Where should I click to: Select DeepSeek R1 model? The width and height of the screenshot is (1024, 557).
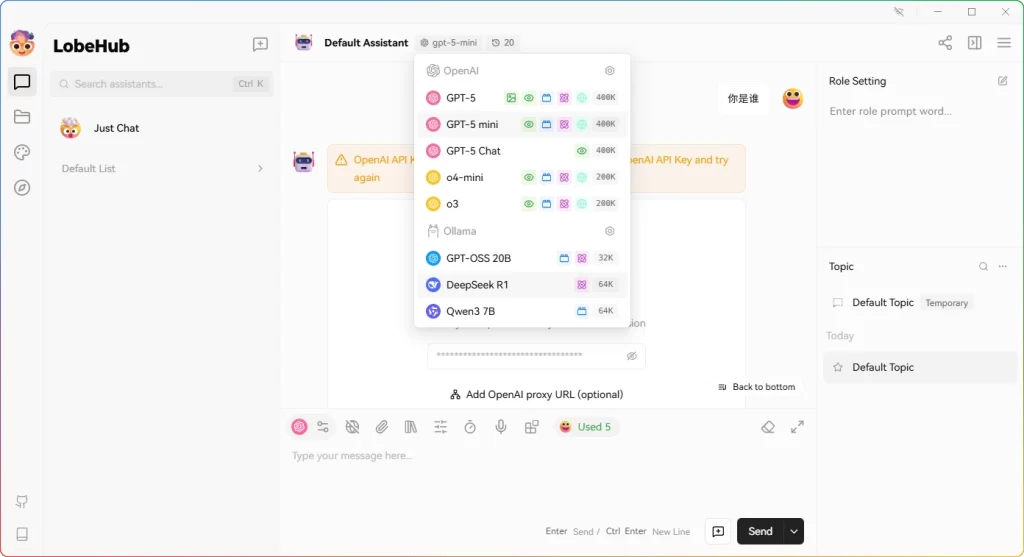522,285
